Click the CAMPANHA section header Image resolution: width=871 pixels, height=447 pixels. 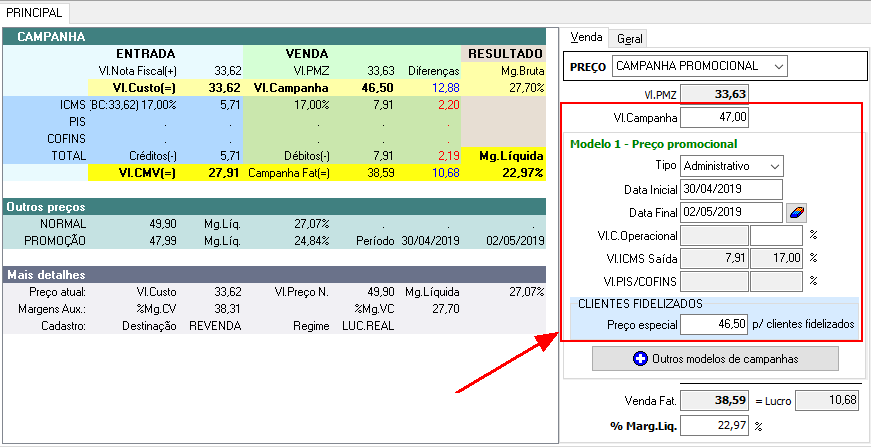274,37
